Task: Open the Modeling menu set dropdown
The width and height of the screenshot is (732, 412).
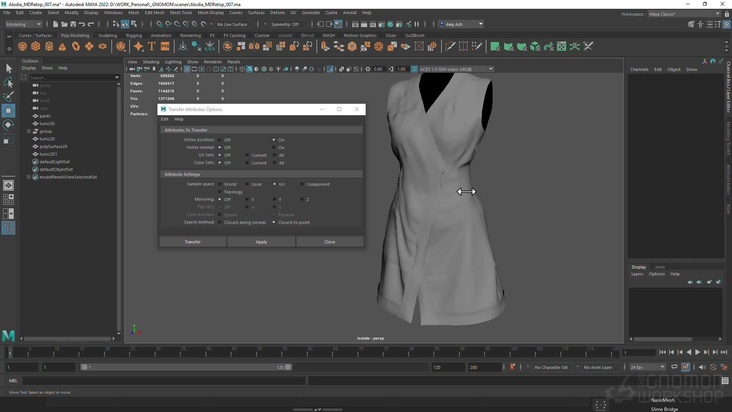Action: [23, 24]
